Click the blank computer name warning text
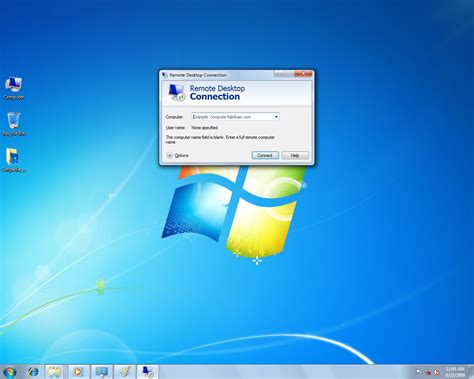Screen dimensions: 474x379 coord(220,140)
